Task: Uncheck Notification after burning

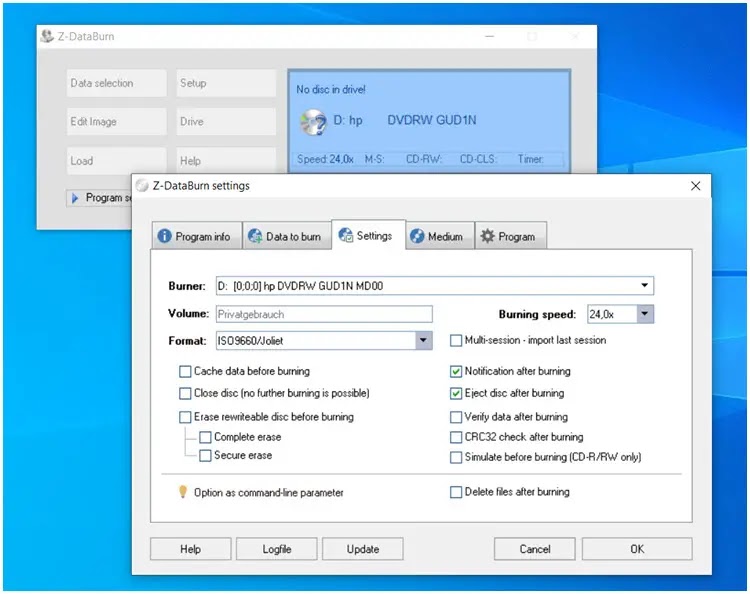Action: 456,372
